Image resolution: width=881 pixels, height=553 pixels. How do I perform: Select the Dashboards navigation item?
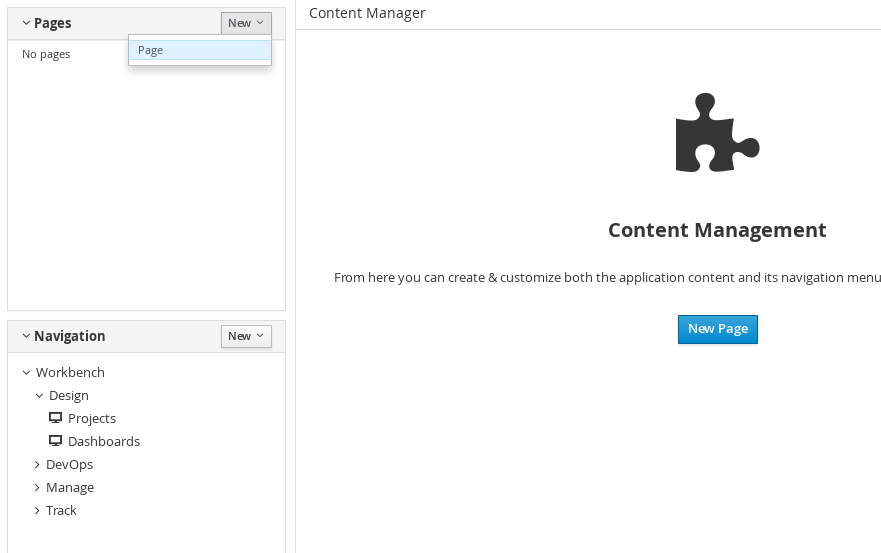coord(104,441)
